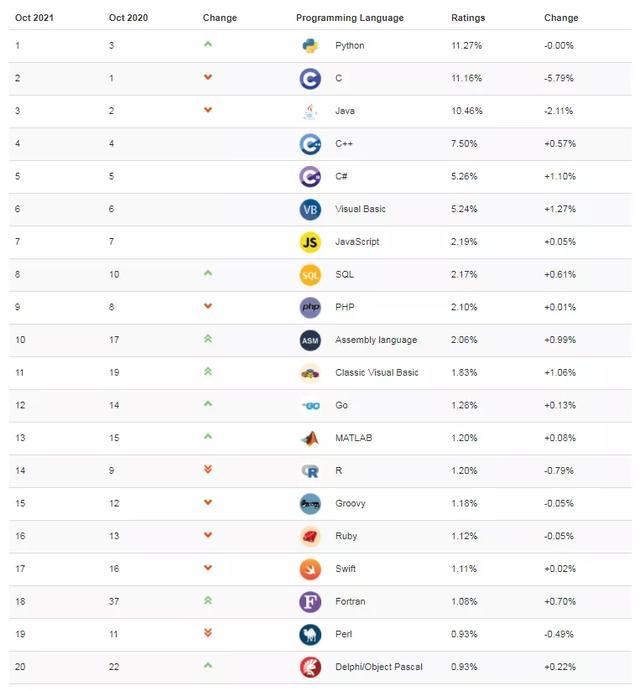Viewport: 640px width, 691px height.
Task: Click the Python logo icon
Action: [310, 46]
